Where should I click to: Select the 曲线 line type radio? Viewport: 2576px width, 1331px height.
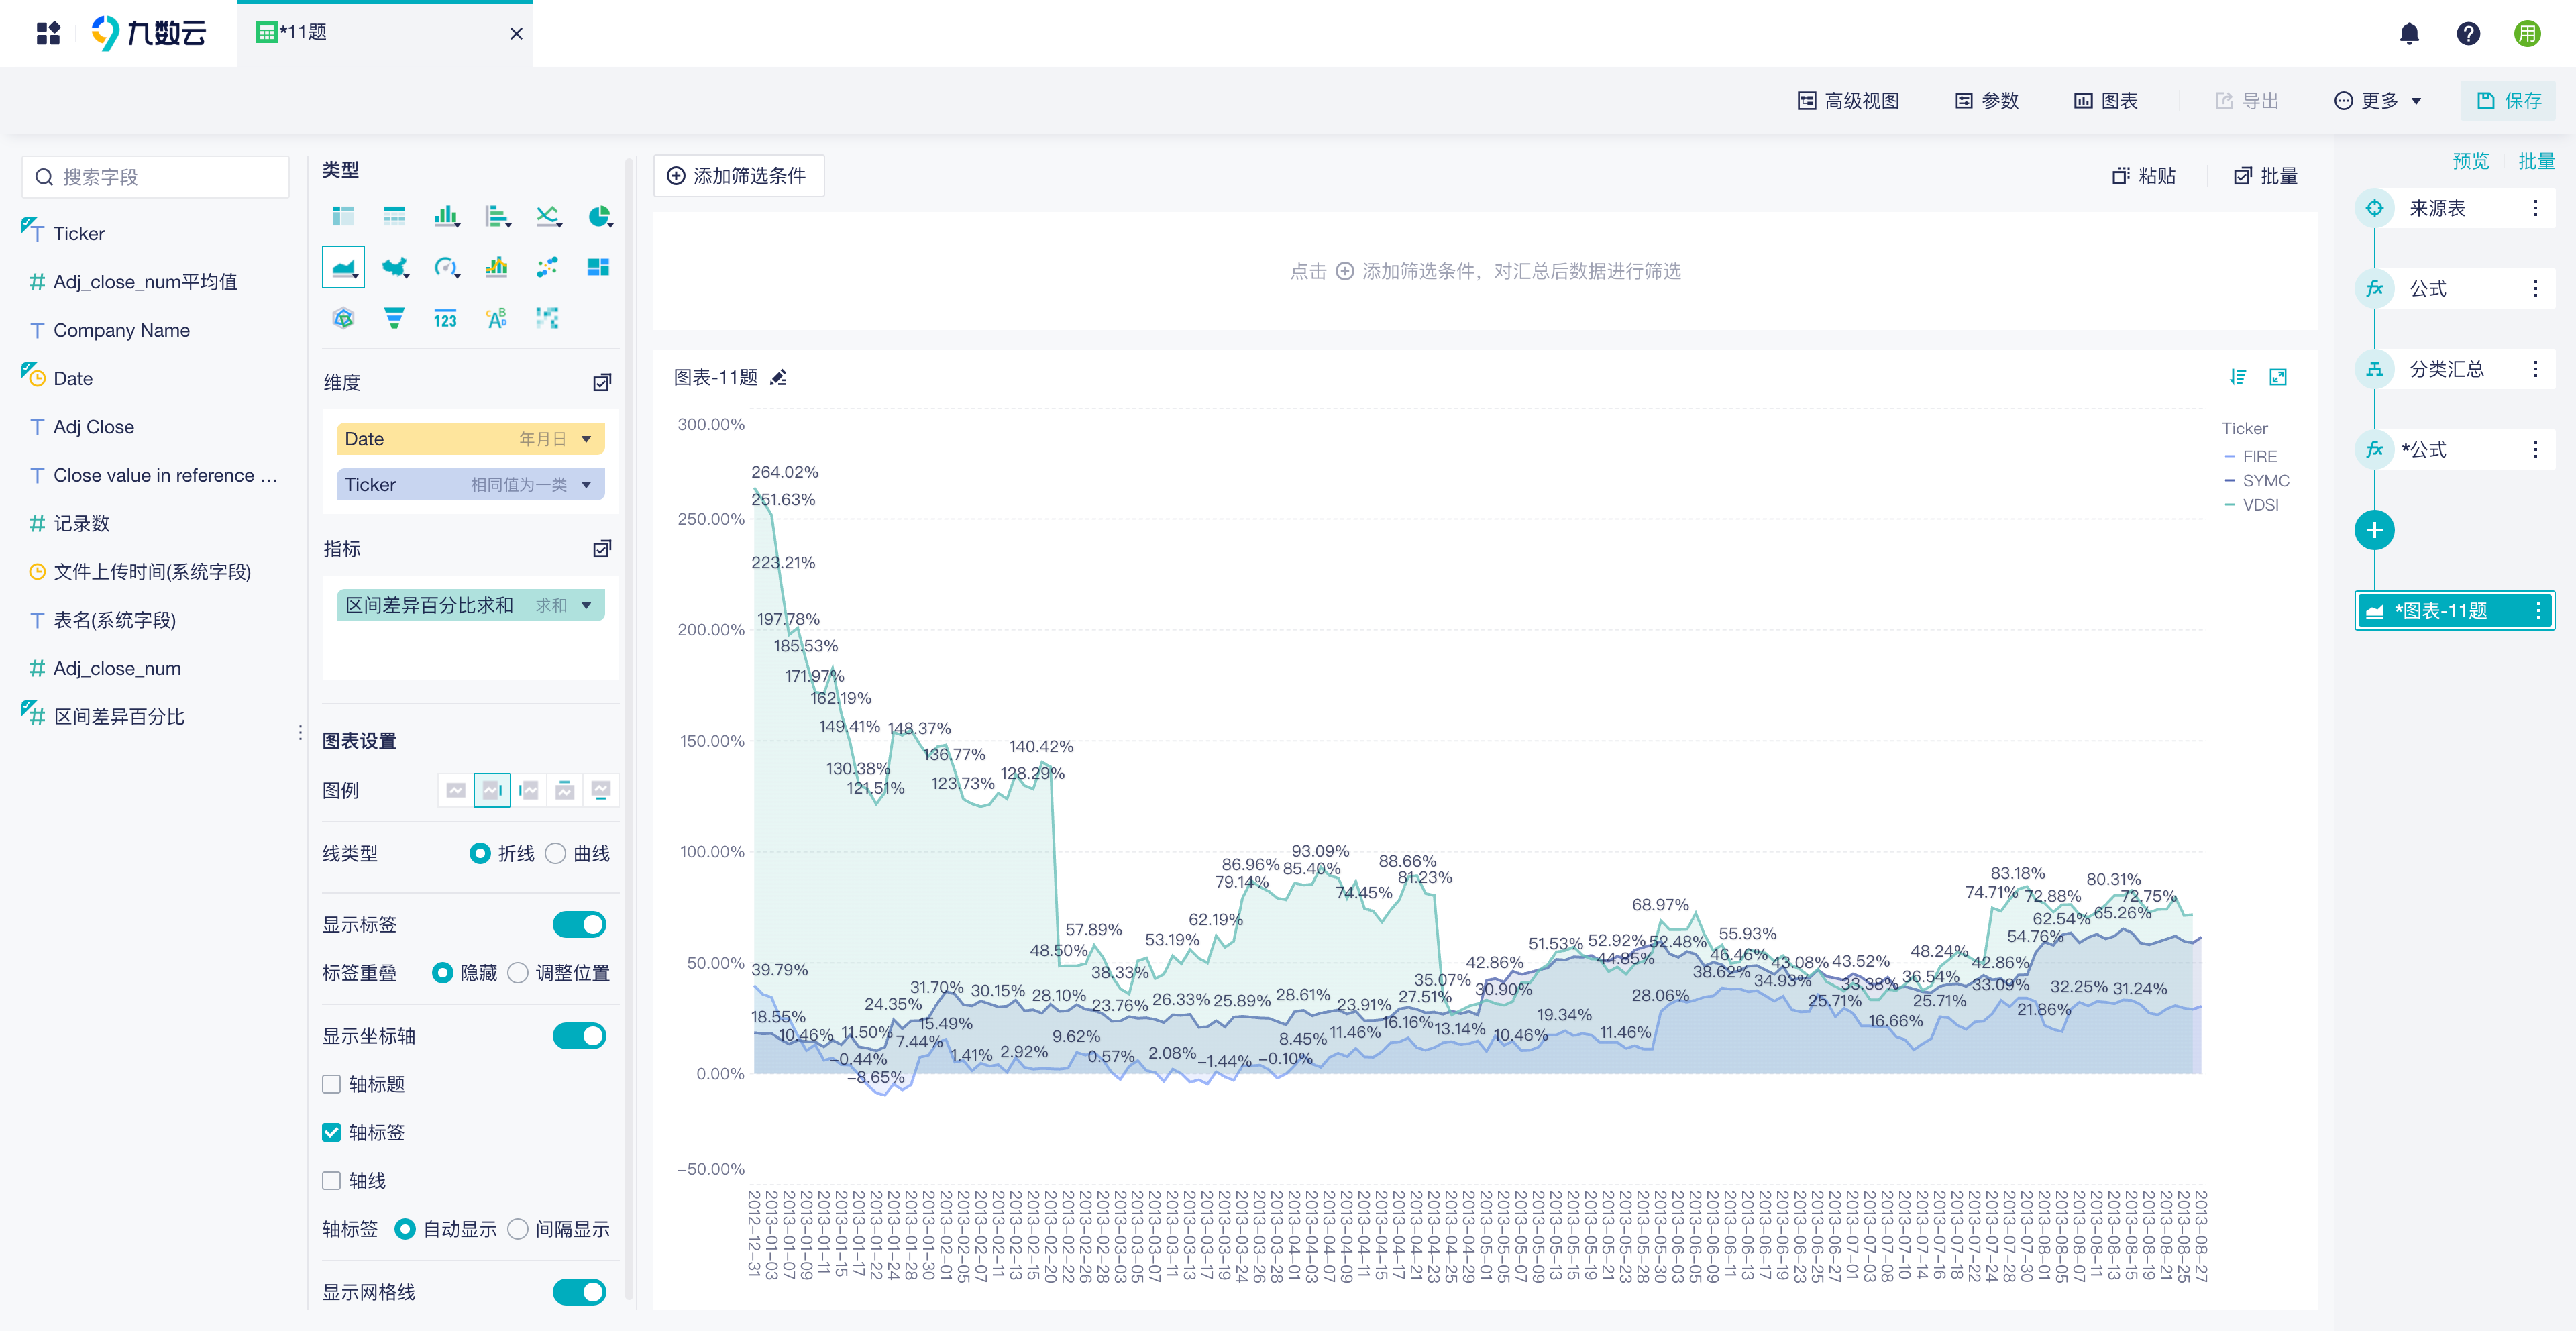[x=556, y=853]
